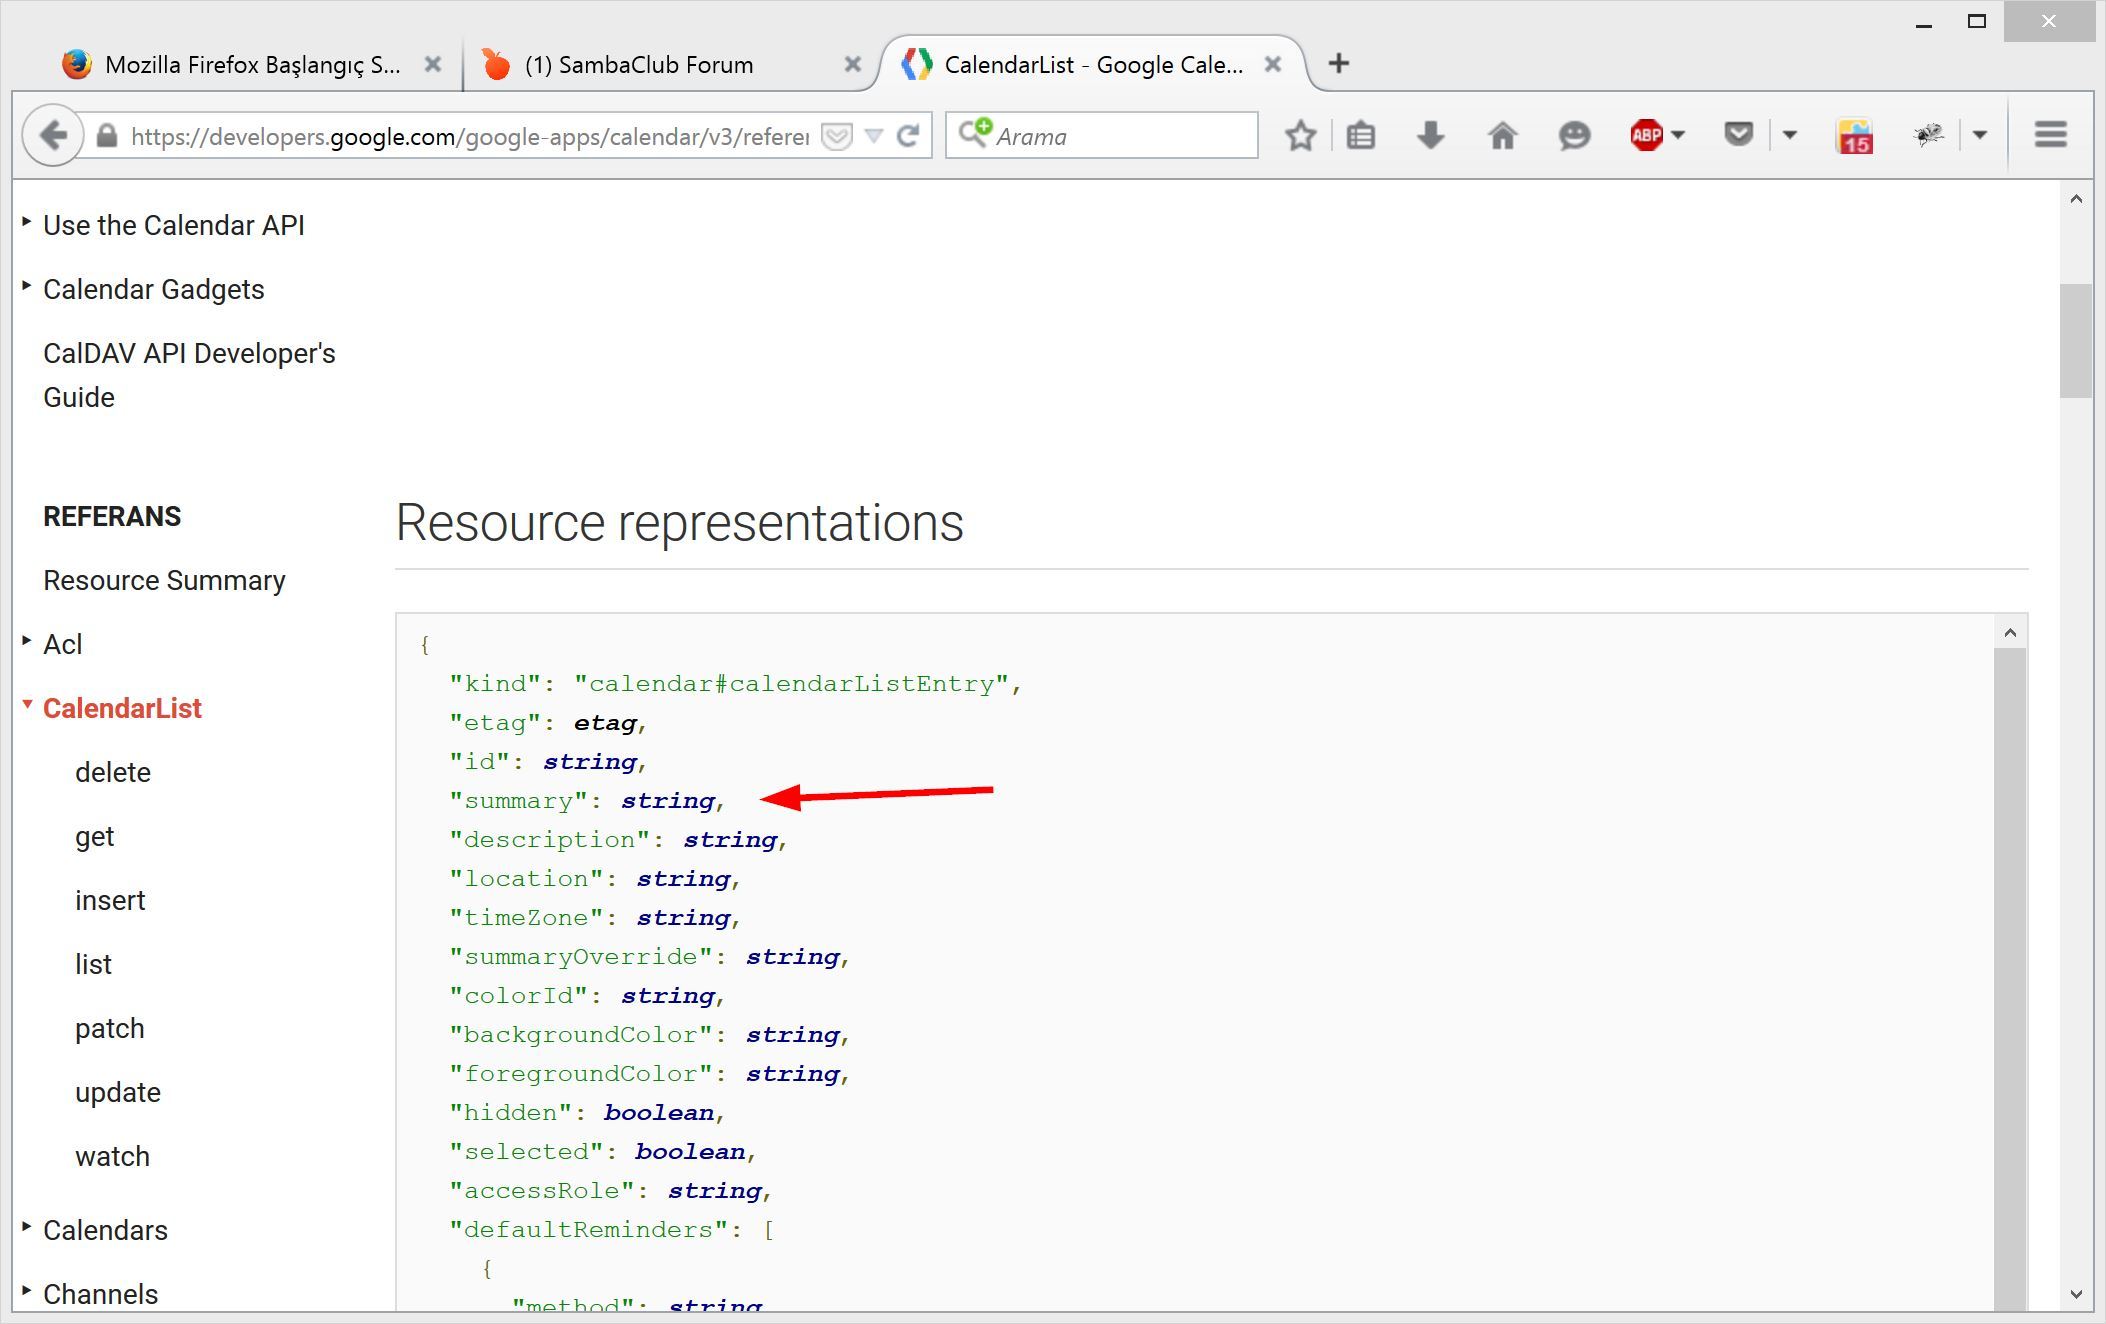Open CalendarList update method
Image resolution: width=2106 pixels, height=1324 pixels.
[x=117, y=1092]
